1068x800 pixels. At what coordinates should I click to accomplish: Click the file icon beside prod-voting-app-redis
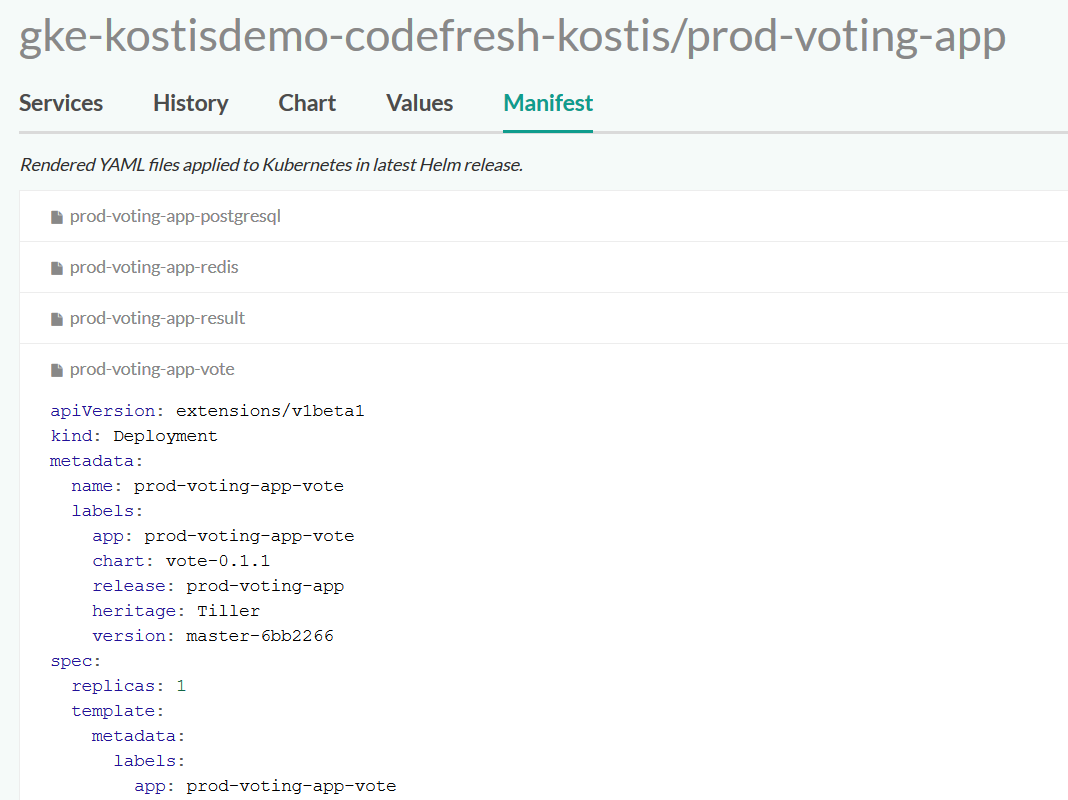click(x=57, y=268)
